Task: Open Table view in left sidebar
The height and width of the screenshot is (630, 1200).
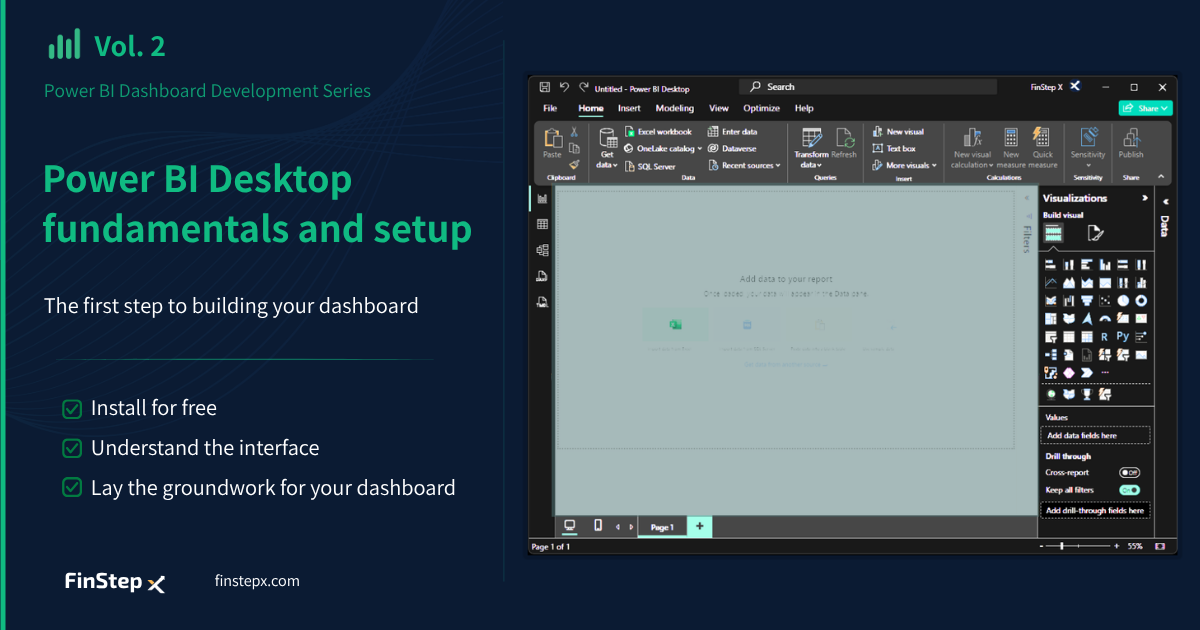Action: tap(542, 225)
